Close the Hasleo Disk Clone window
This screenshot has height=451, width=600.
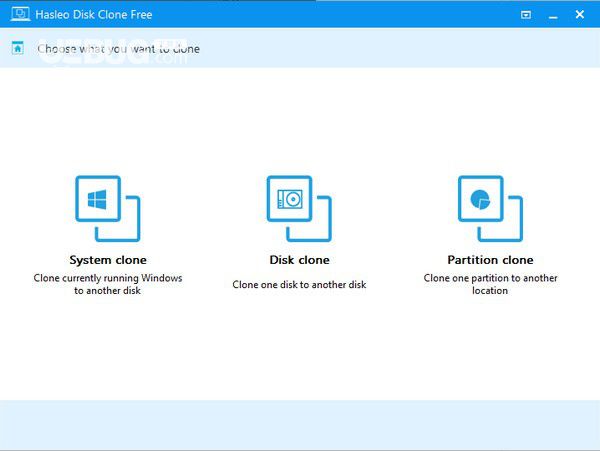pyautogui.click(x=580, y=15)
